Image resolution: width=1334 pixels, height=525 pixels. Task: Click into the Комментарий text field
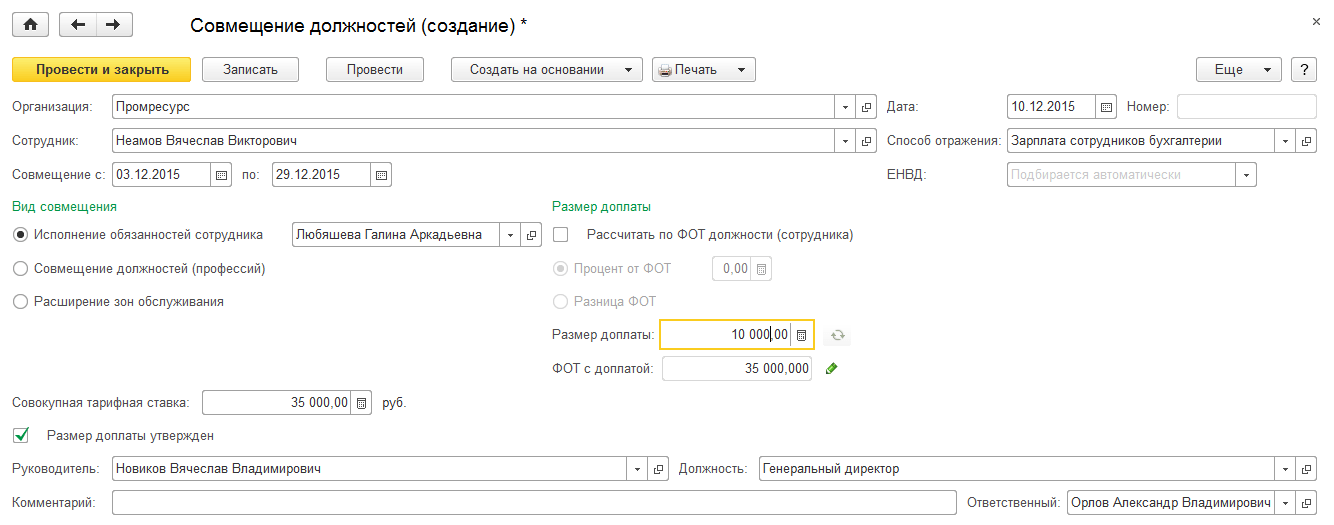[534, 503]
